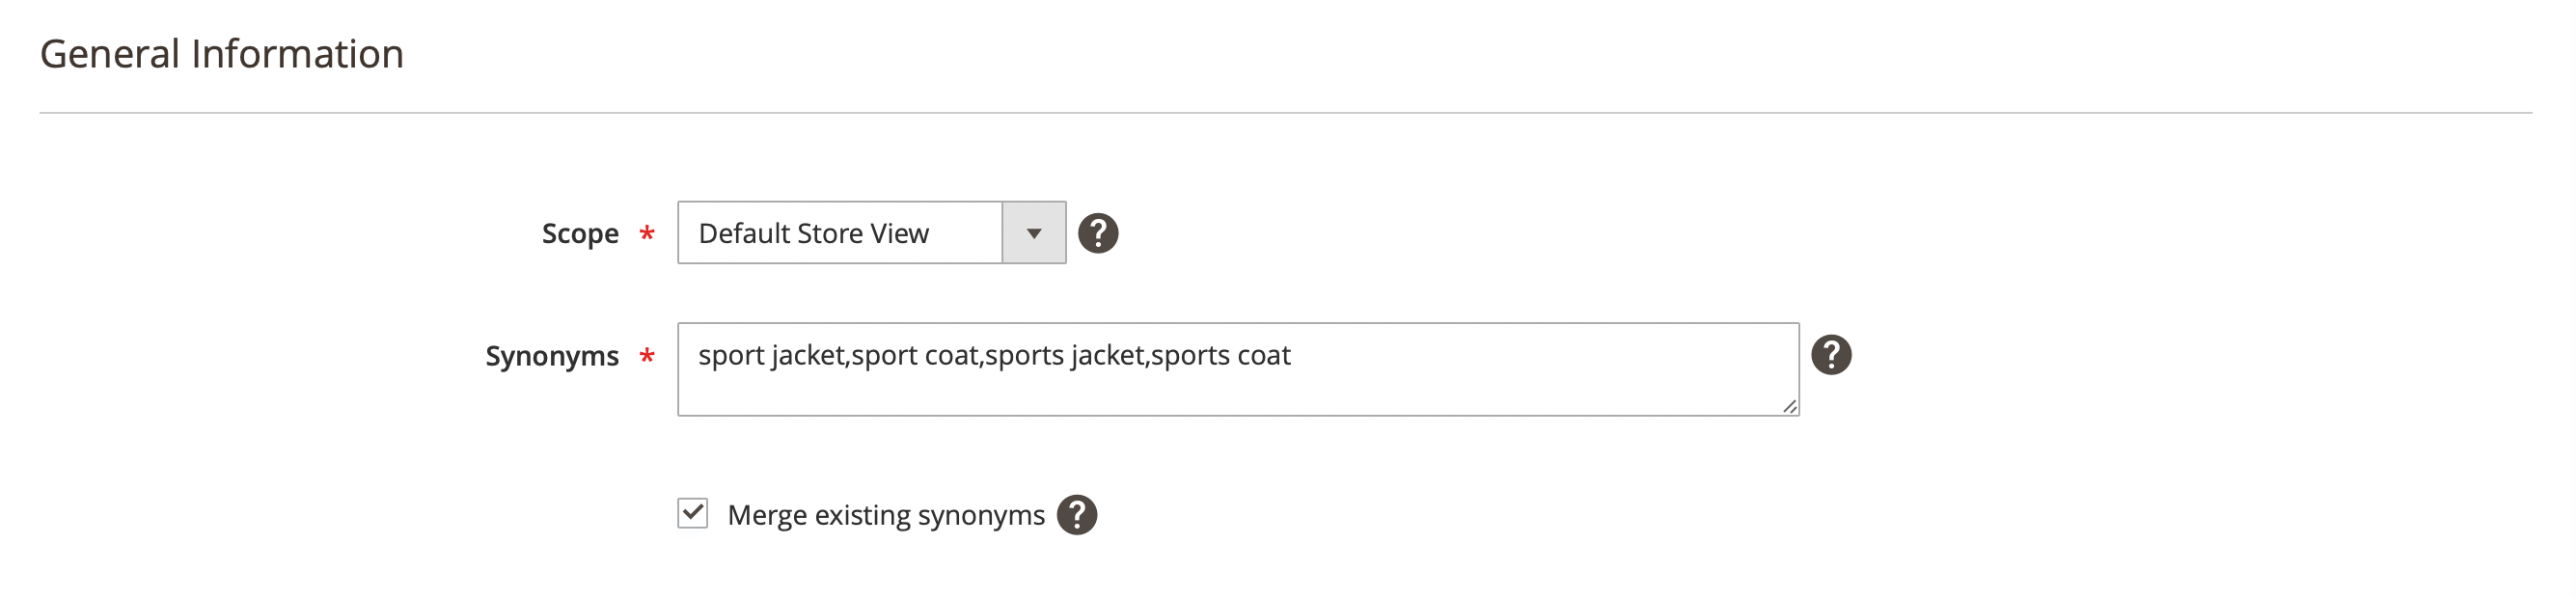Place cursor at "sports coat" in textarea
This screenshot has width=2576, height=598.
(x=1220, y=355)
